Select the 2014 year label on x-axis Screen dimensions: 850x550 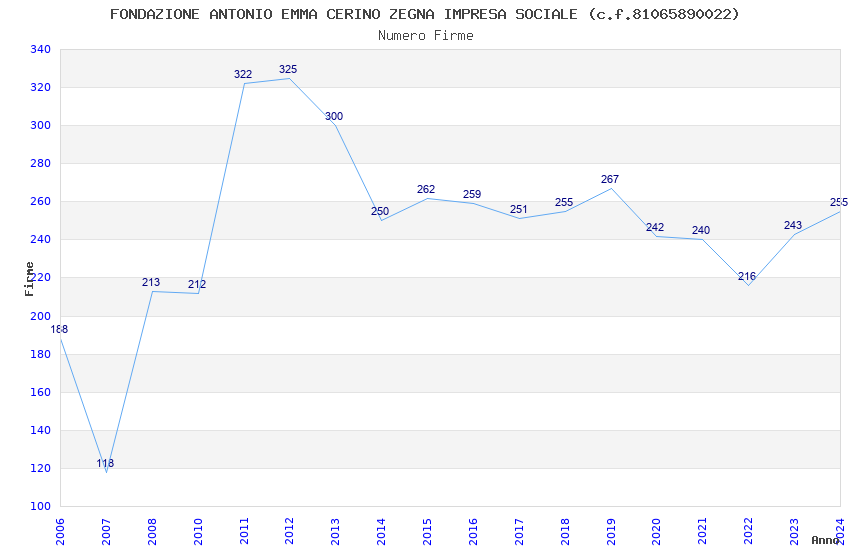(381, 532)
